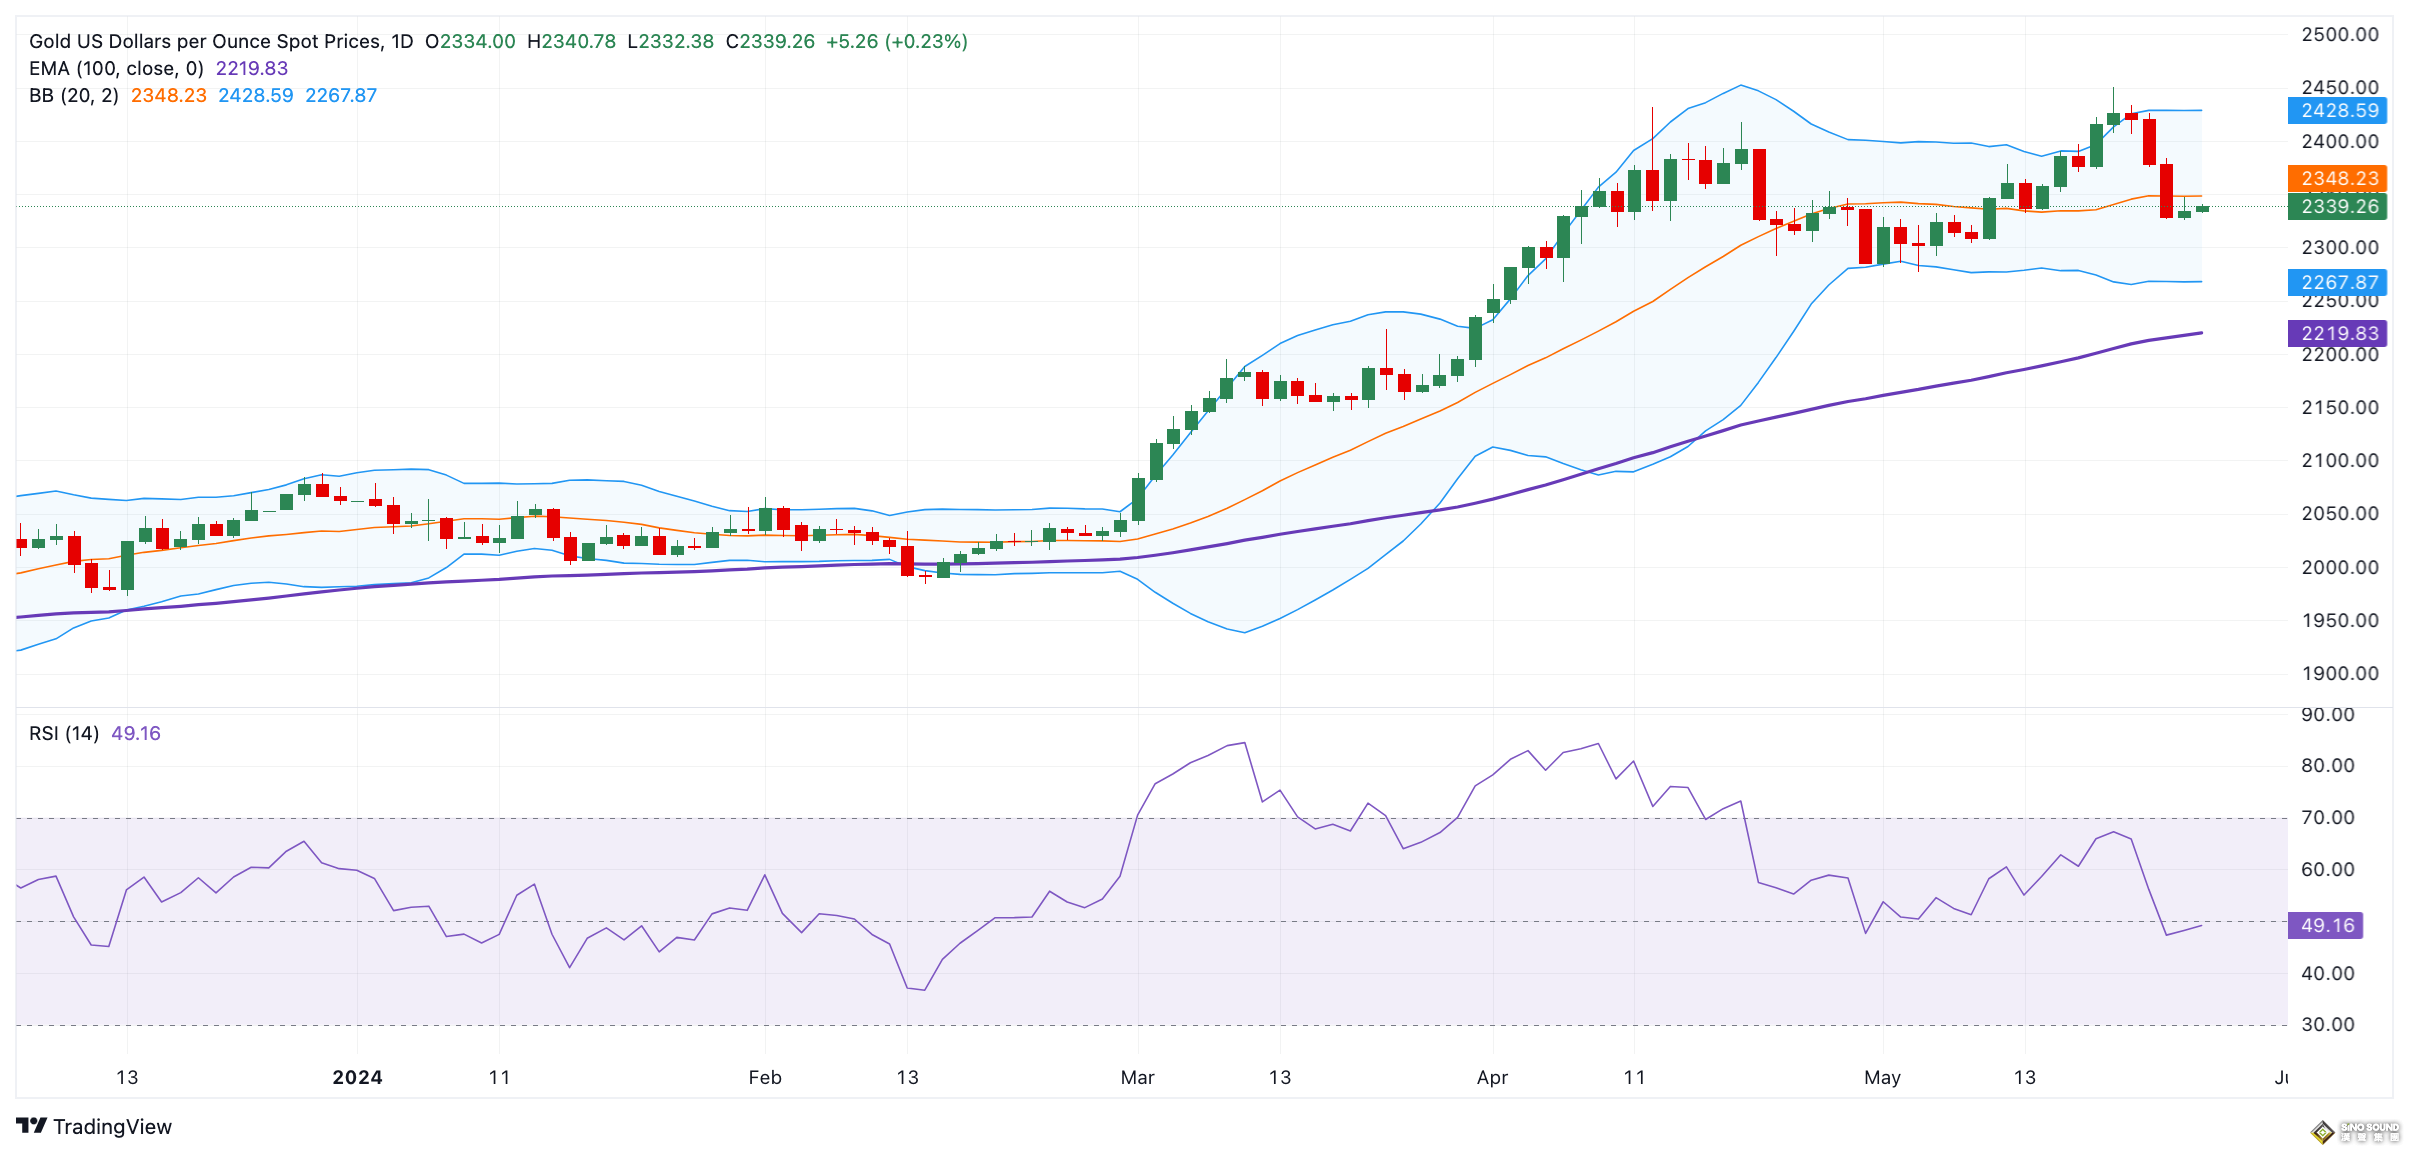Click the blue 2267.87 lower band tag
This screenshot has width=2409, height=1154.
click(2337, 283)
